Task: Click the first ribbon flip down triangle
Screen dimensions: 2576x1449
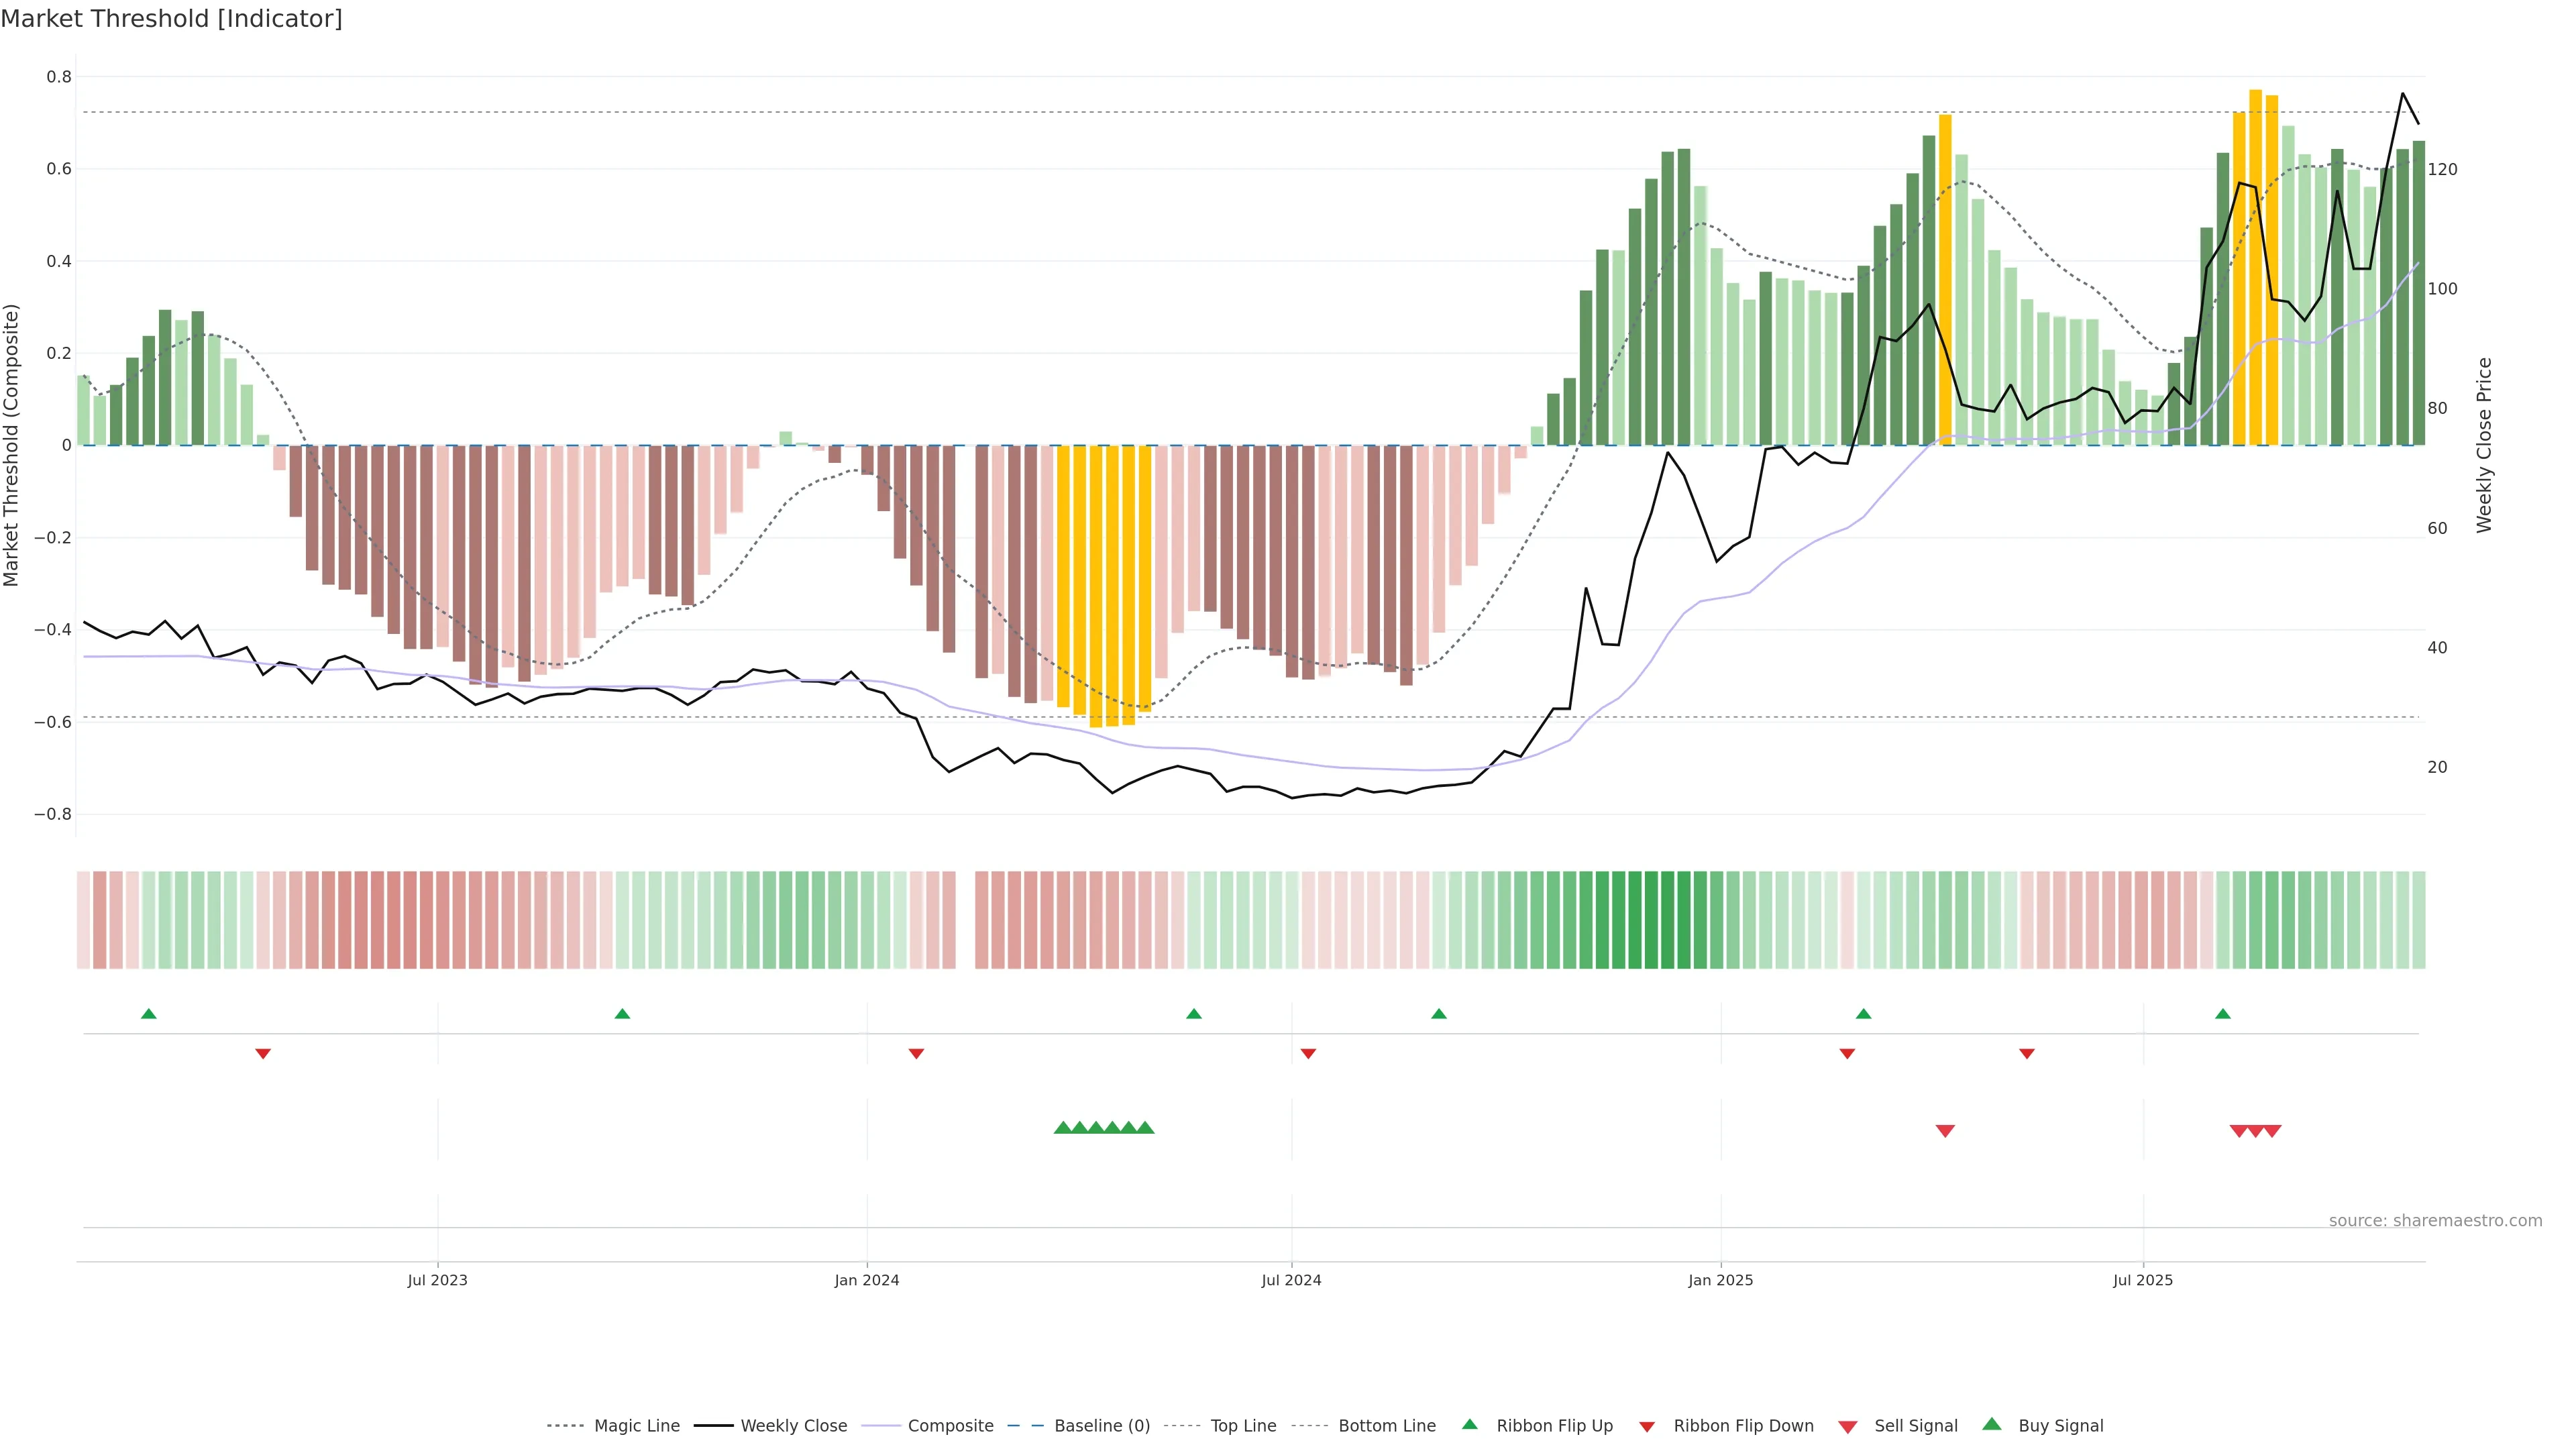Action: (x=263, y=1054)
